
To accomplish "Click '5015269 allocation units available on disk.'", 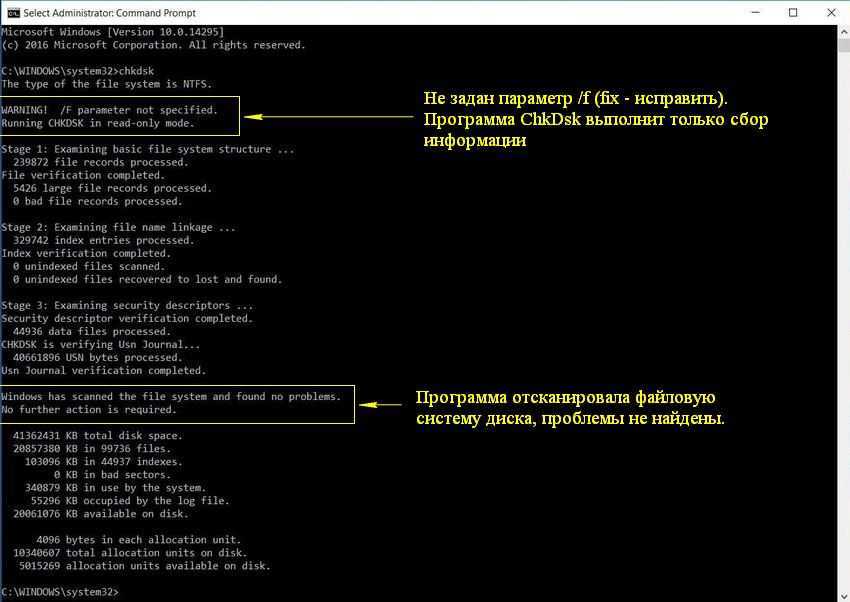I will tap(145, 565).
